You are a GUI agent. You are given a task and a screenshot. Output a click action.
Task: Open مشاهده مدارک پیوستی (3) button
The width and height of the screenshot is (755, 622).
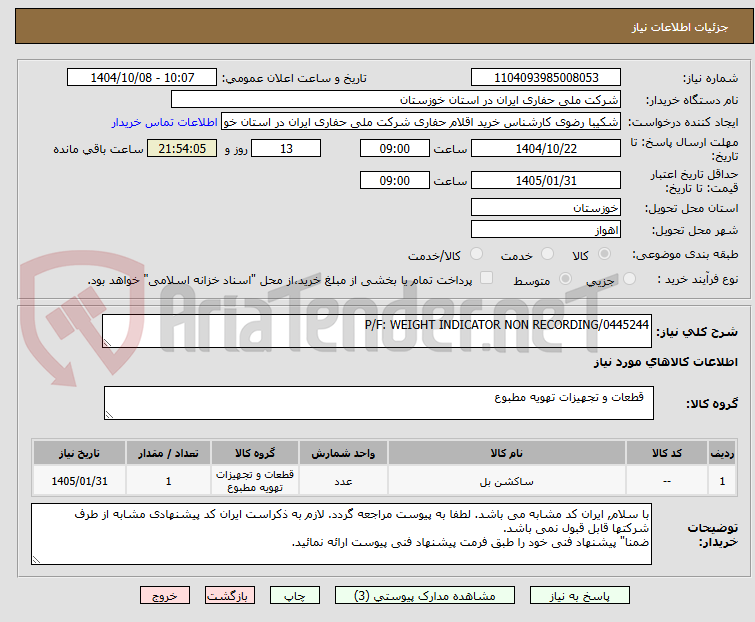425,596
